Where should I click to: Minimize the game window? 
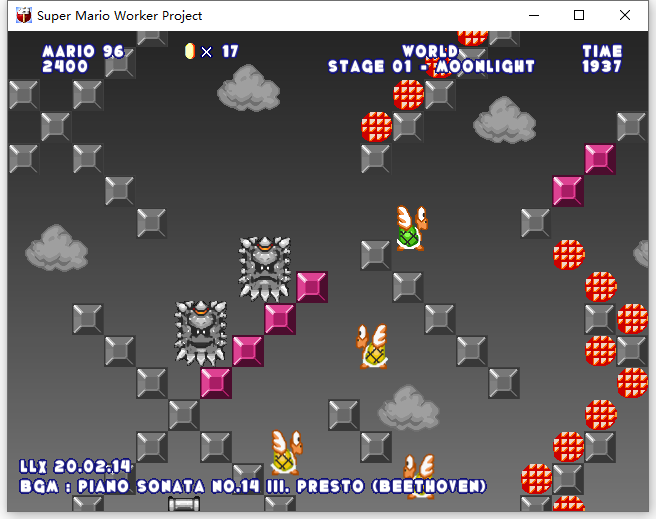click(534, 15)
